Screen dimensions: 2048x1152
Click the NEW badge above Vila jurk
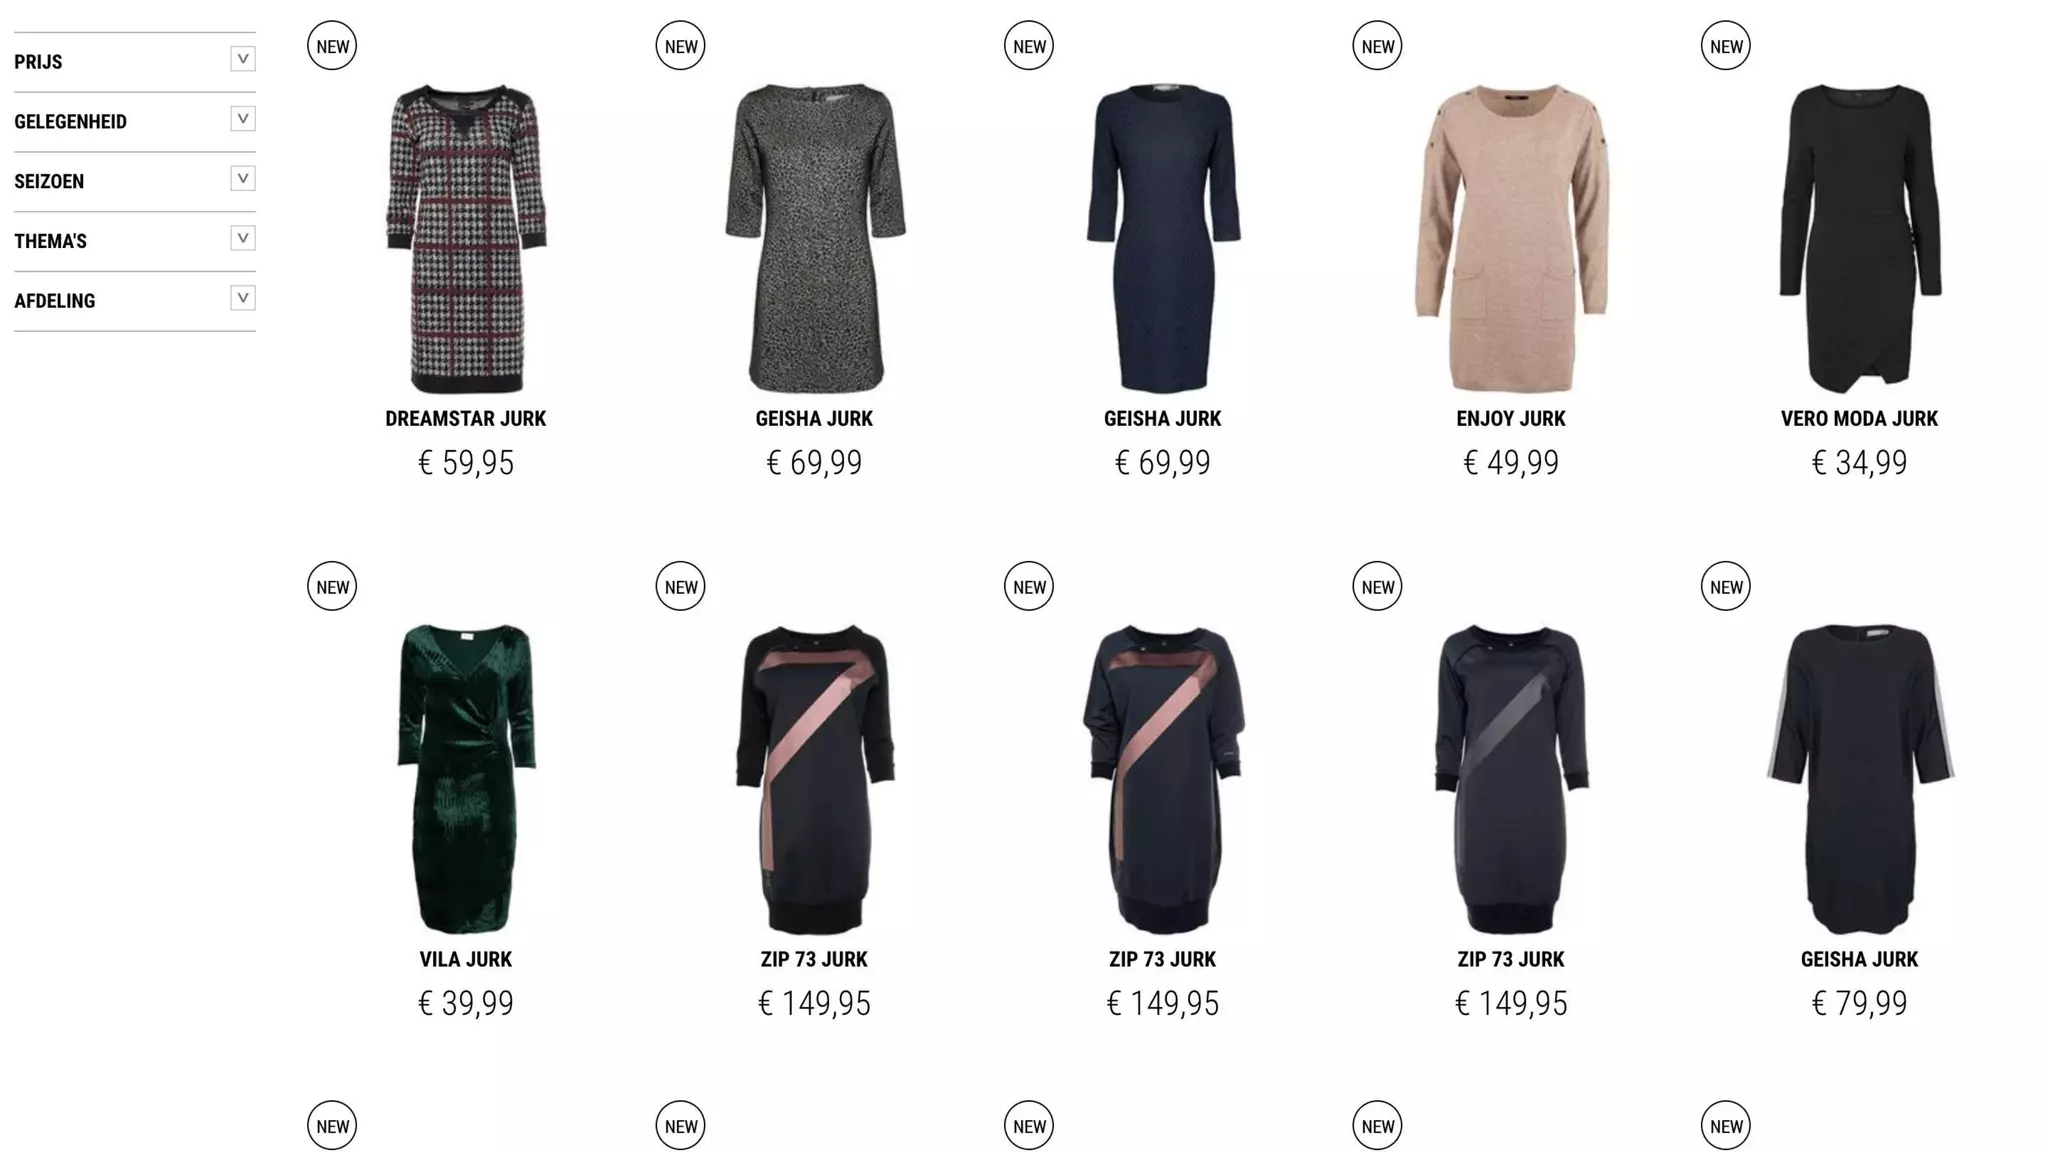pyautogui.click(x=332, y=586)
